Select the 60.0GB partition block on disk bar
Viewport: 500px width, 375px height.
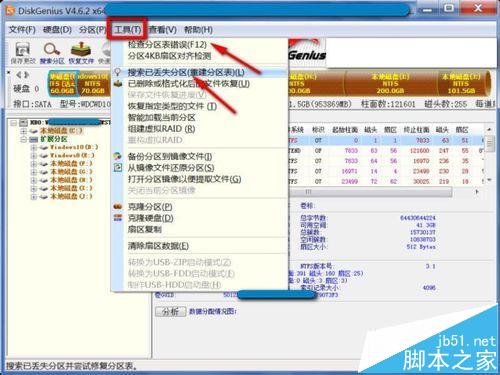[x=63, y=83]
